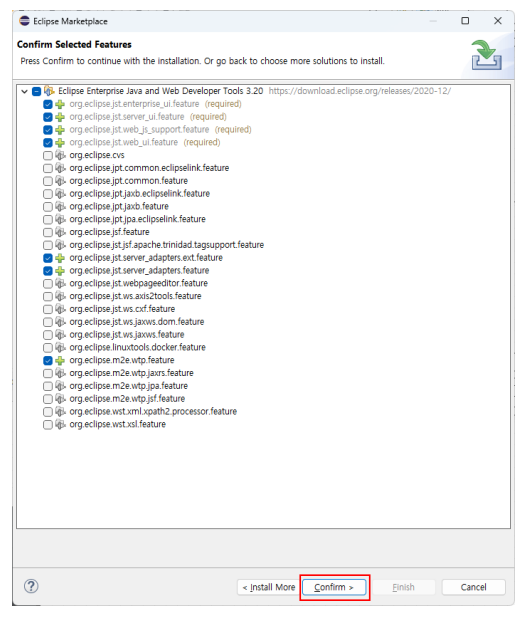Toggle the Eclipse Enterprise Java parent checkbox

(x=37, y=91)
